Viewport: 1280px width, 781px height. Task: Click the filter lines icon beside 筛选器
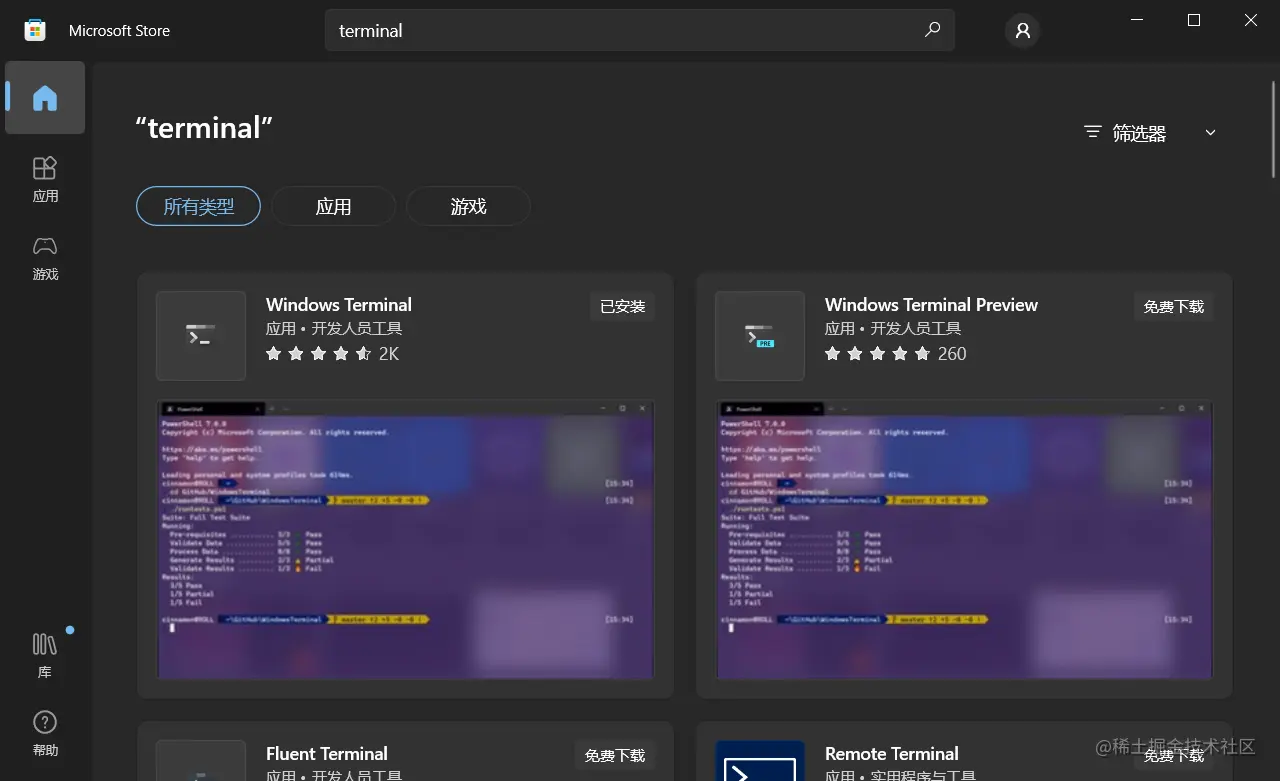(x=1093, y=132)
